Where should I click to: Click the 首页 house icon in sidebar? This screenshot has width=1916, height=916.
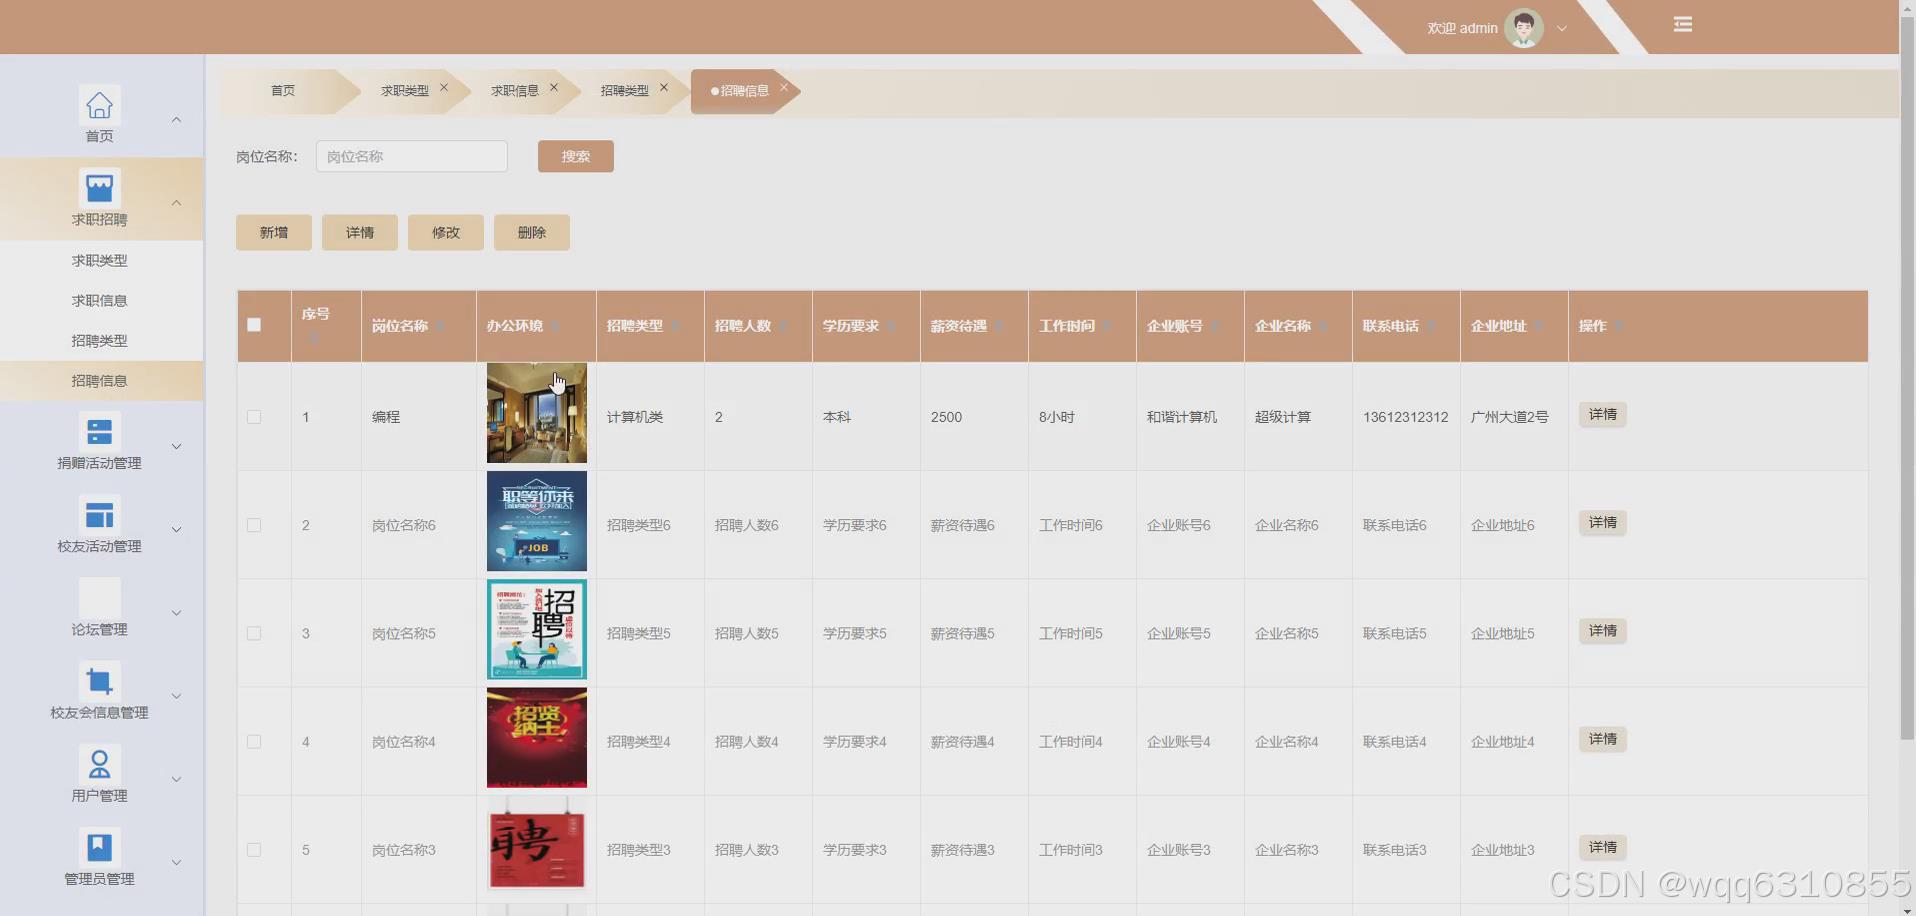pos(99,105)
